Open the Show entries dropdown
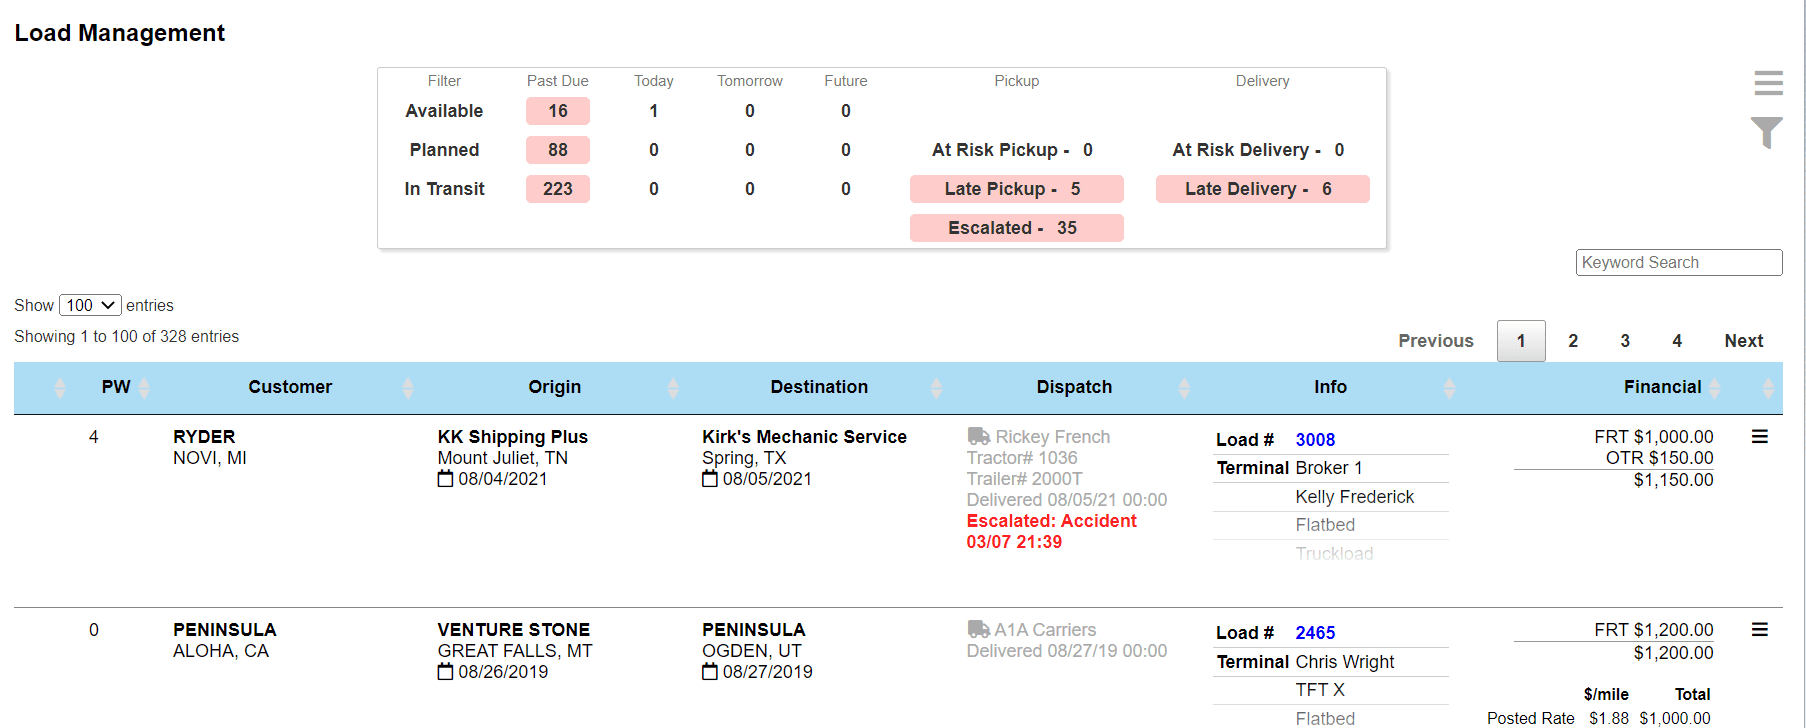The height and width of the screenshot is (728, 1806). coord(90,305)
